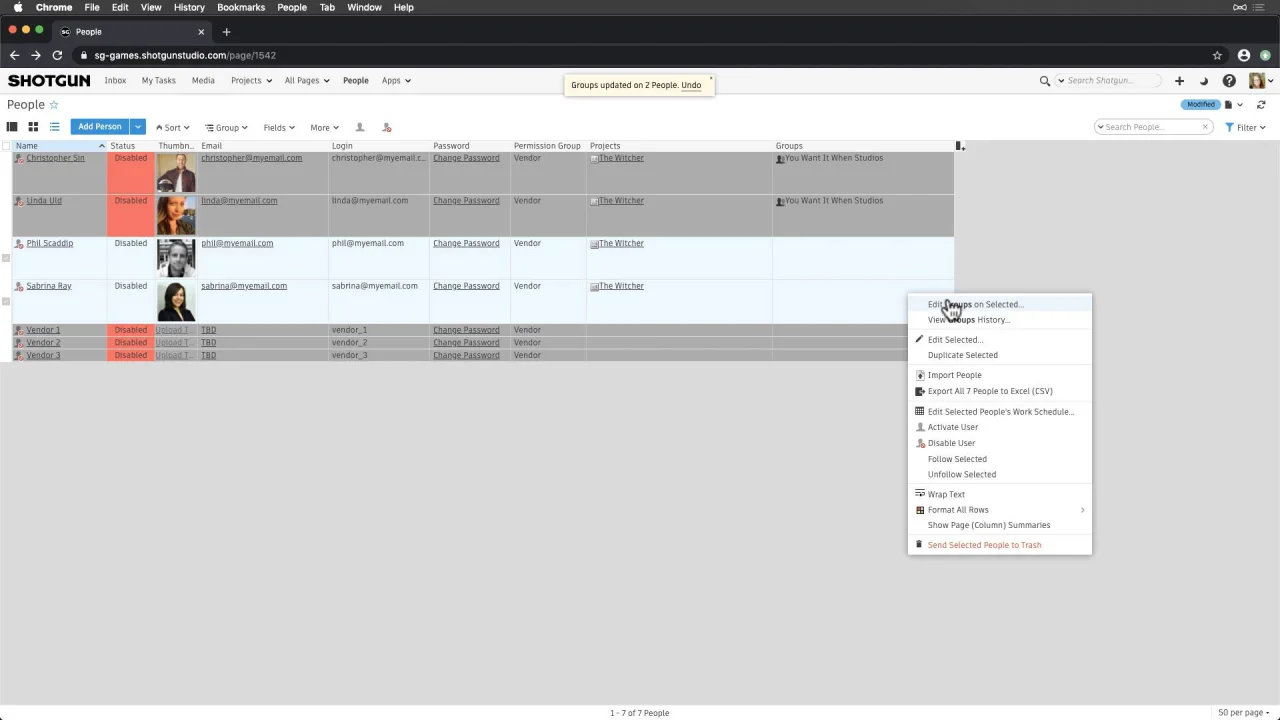Toggle checkbox for Phil Scaddip row
The height and width of the screenshot is (720, 1280).
coord(6,258)
